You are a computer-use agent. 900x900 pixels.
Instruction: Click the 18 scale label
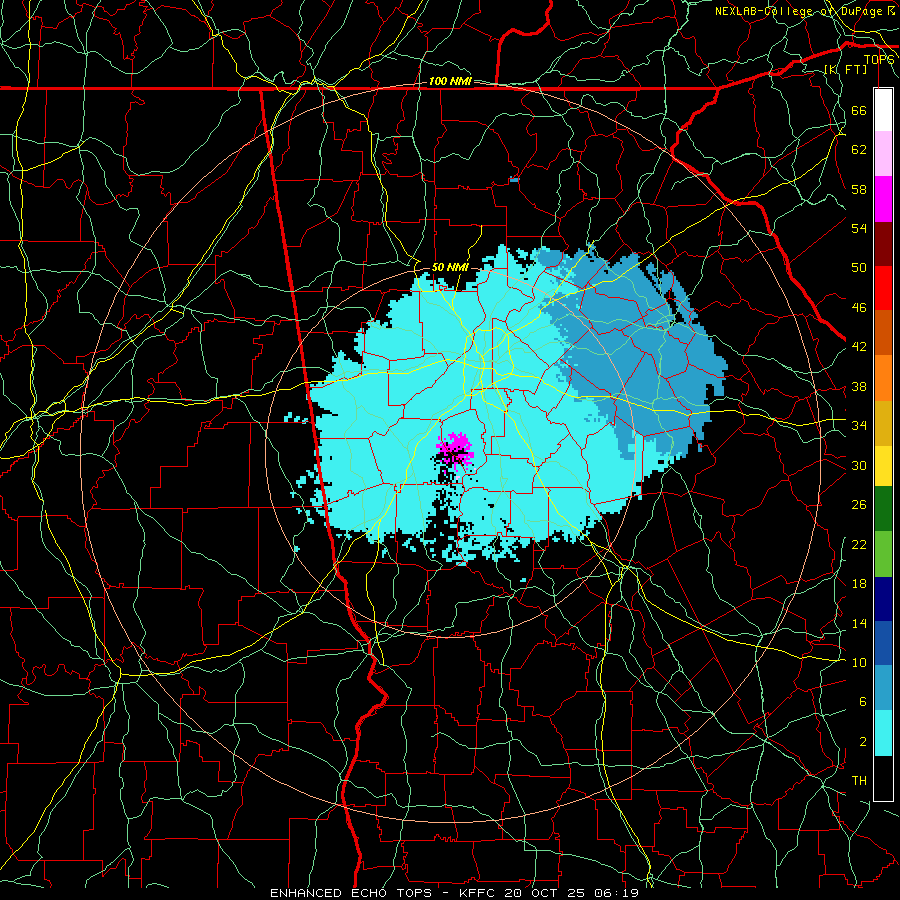coord(859,584)
